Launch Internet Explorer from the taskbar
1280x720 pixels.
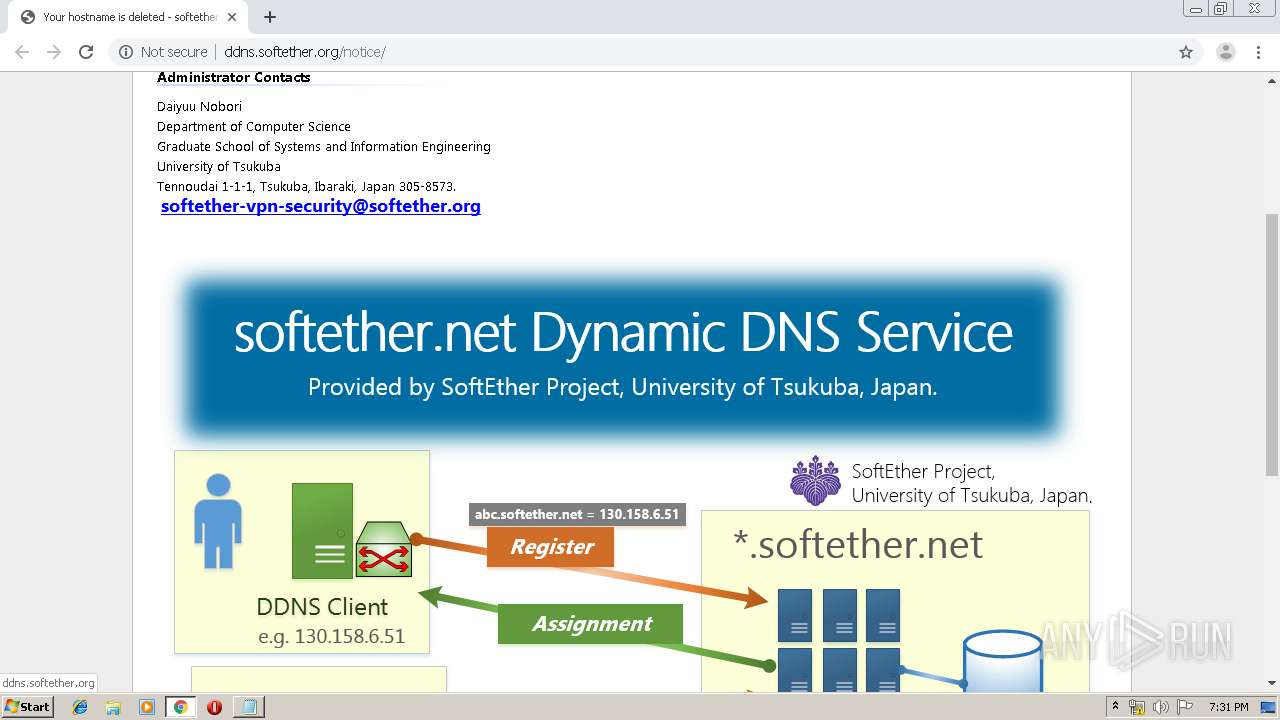pos(80,707)
